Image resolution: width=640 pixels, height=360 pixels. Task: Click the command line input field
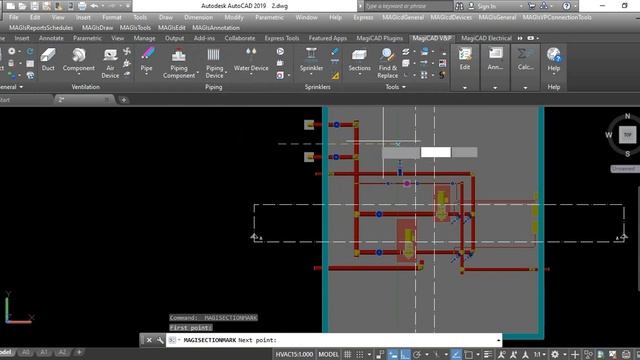pyautogui.click(x=334, y=340)
